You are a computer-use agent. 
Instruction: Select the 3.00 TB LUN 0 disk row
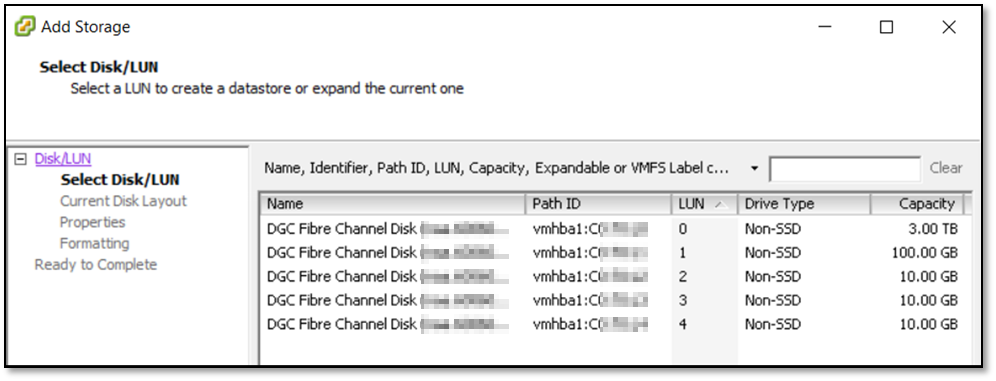pyautogui.click(x=612, y=229)
